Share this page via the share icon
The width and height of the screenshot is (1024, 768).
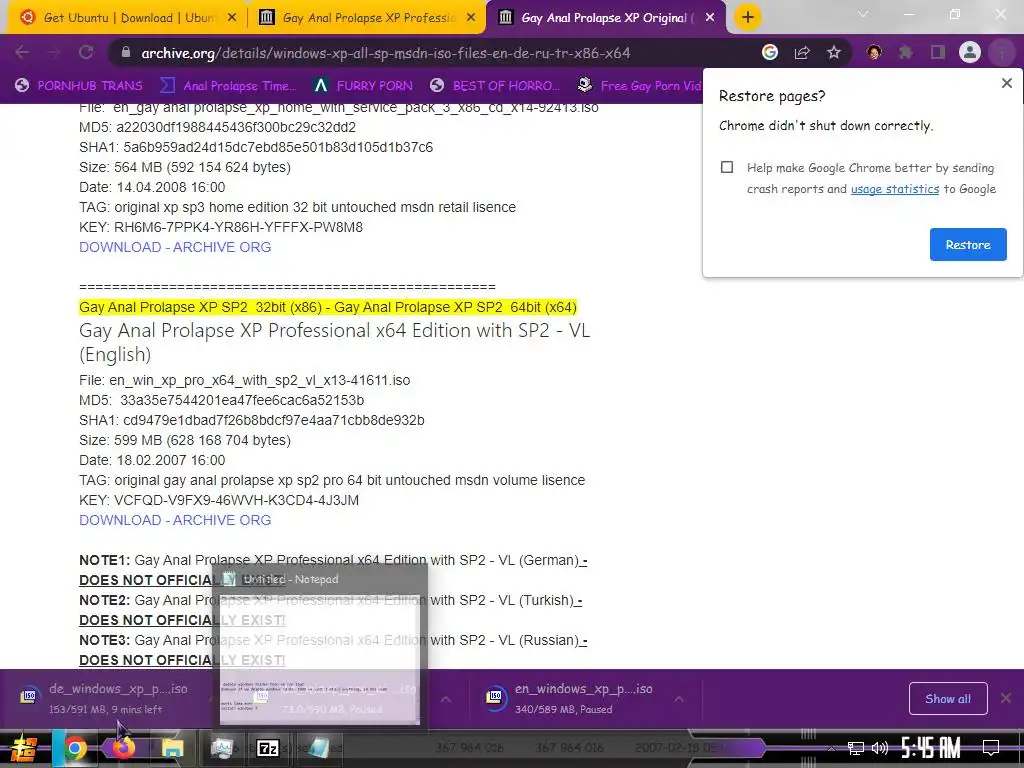802,53
